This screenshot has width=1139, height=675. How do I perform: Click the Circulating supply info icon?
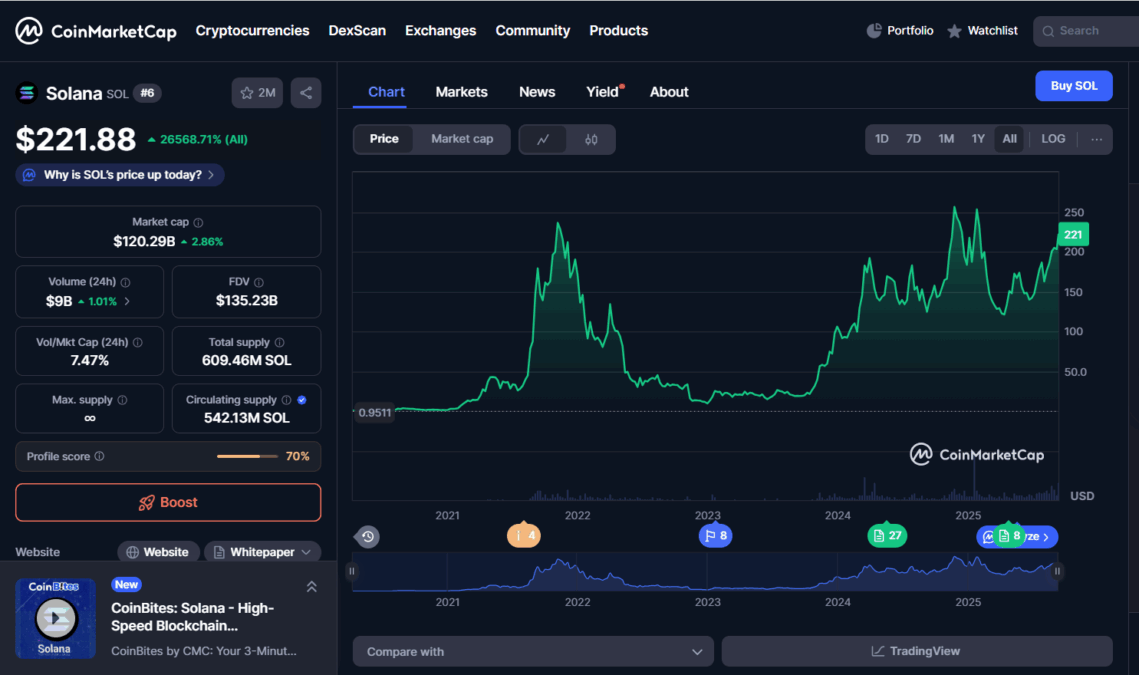click(x=286, y=400)
